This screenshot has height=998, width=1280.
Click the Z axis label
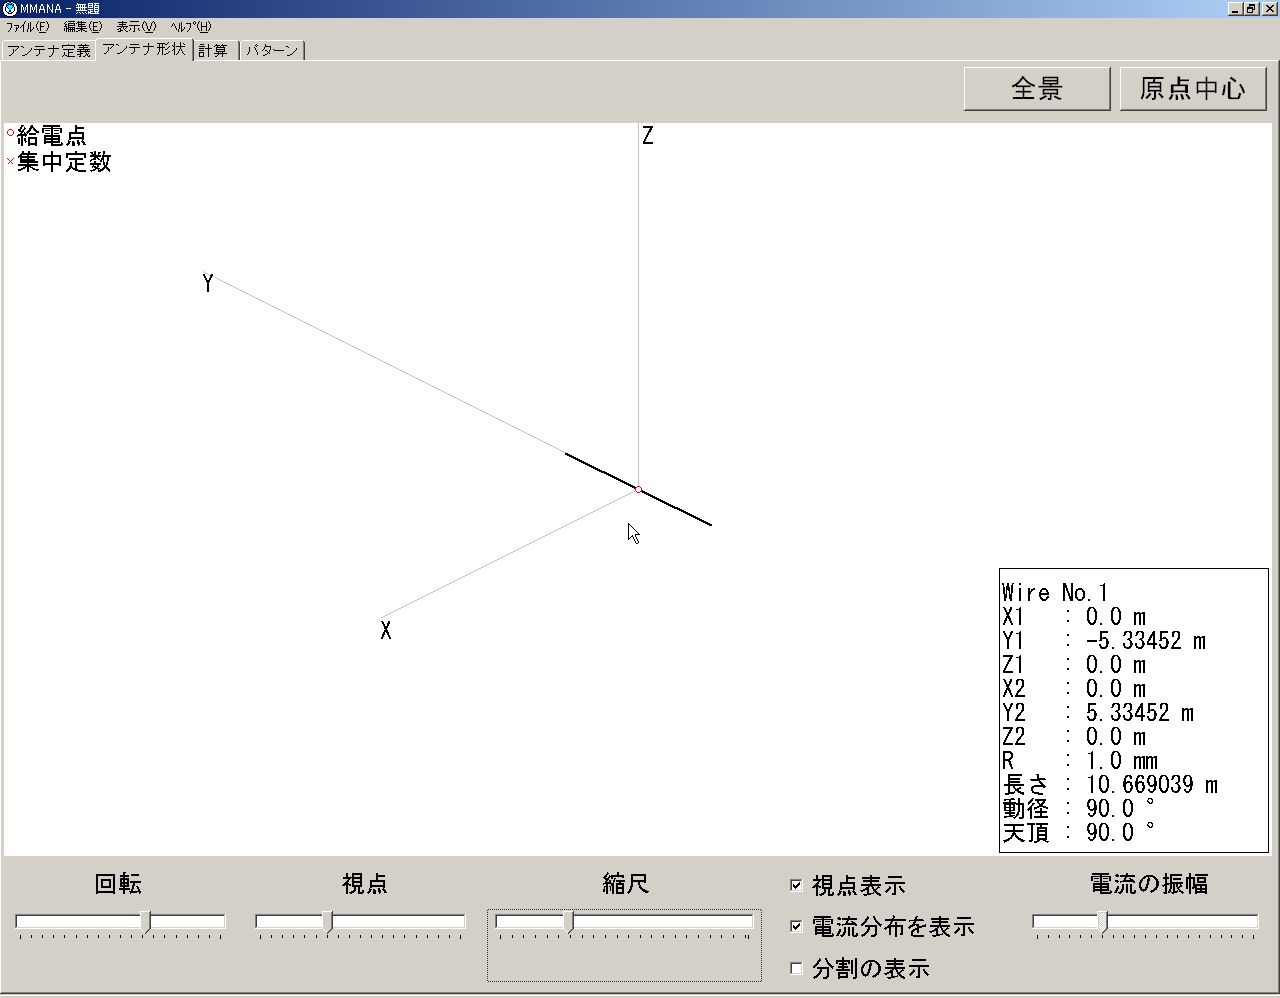pos(648,136)
